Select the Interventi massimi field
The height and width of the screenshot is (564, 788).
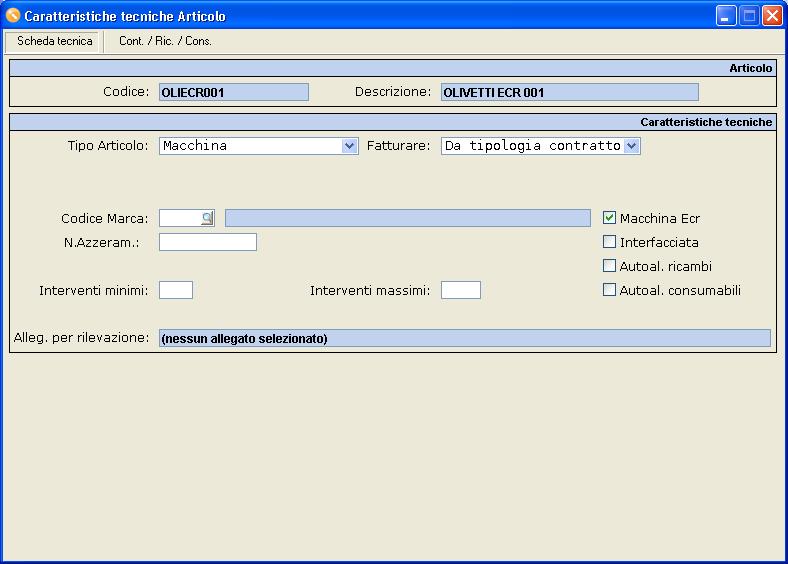coord(461,290)
